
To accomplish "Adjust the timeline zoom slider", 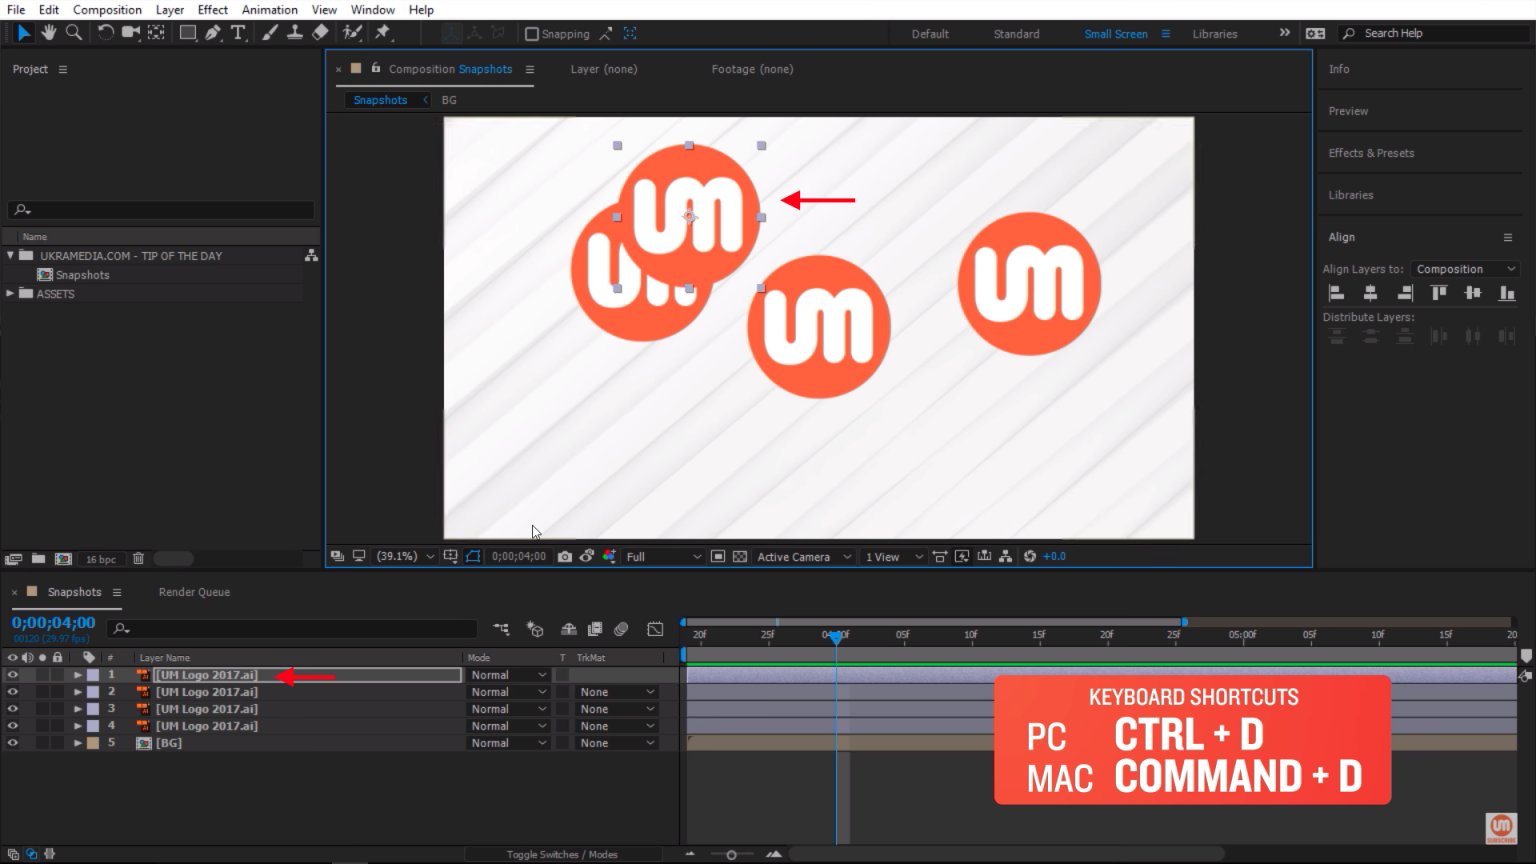I will (x=732, y=855).
